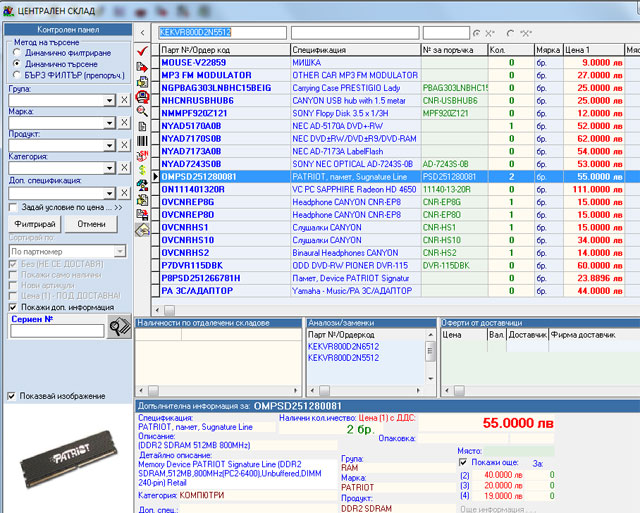Select БЪРЗ ФИЛТЪР radio option
The image size is (640, 513).
tap(16, 75)
